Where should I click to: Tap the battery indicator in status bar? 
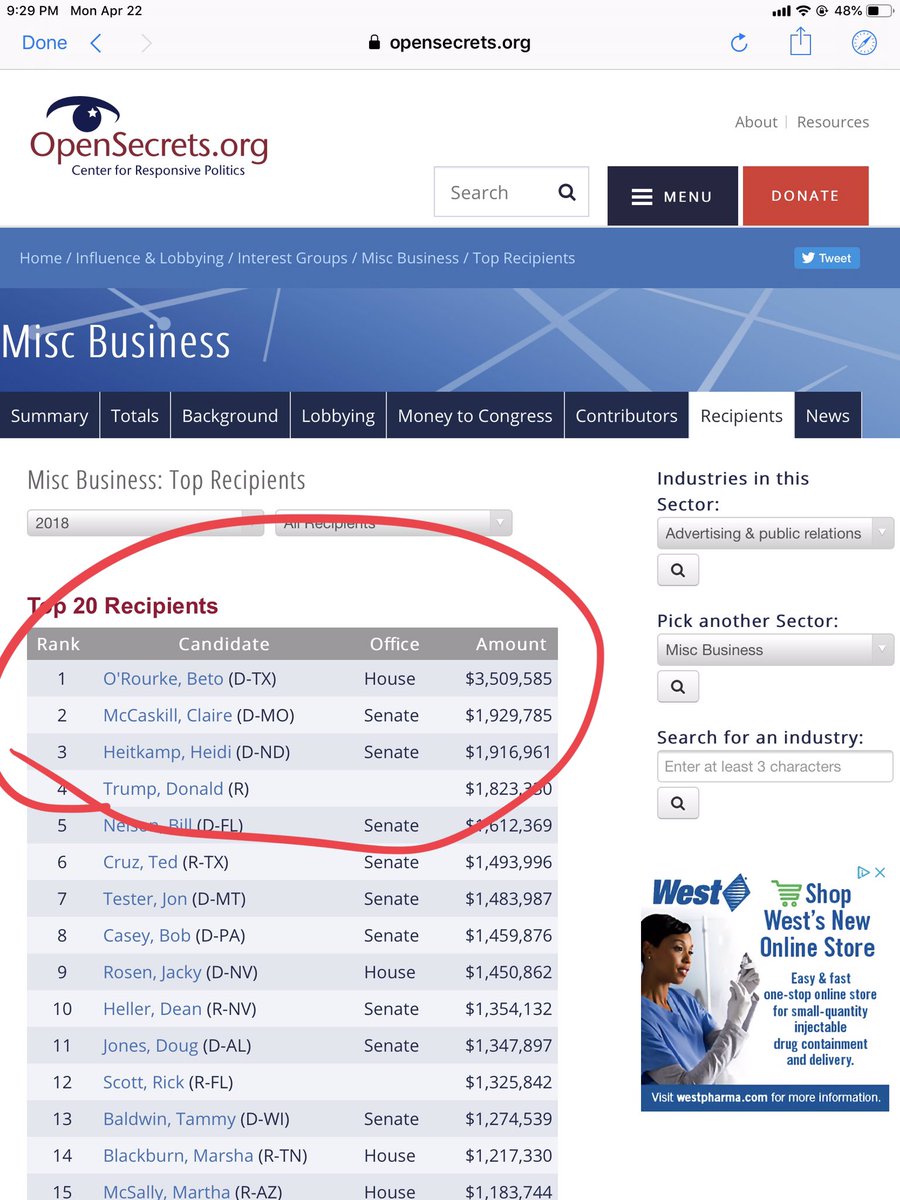coord(879,12)
